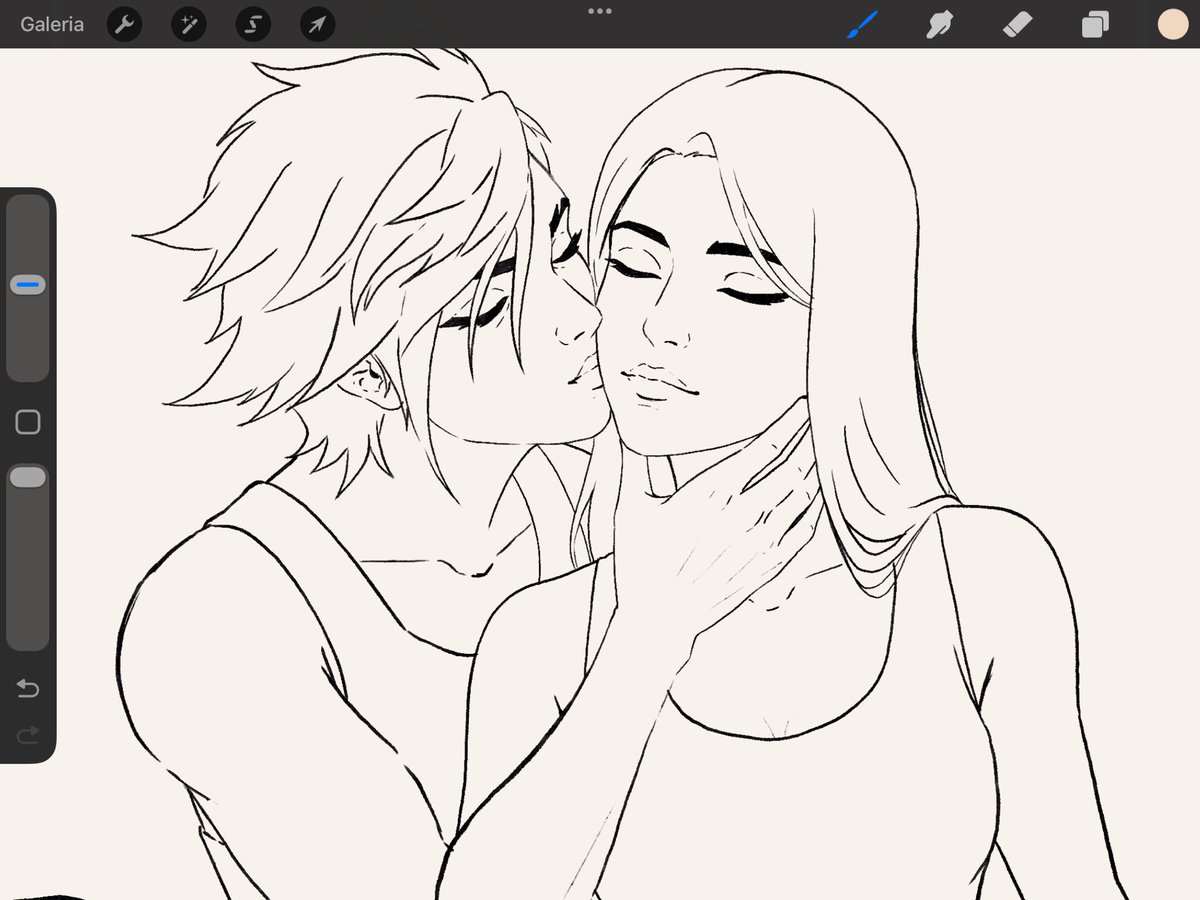Undo the last stroke
The image size is (1200, 900).
click(27, 689)
